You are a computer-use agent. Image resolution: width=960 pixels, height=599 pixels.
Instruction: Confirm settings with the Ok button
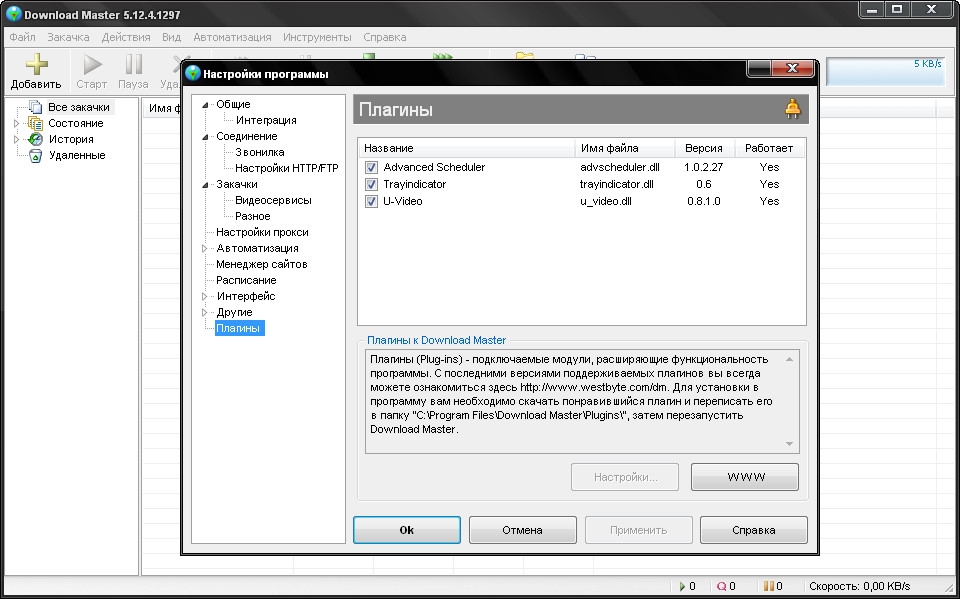tap(407, 530)
